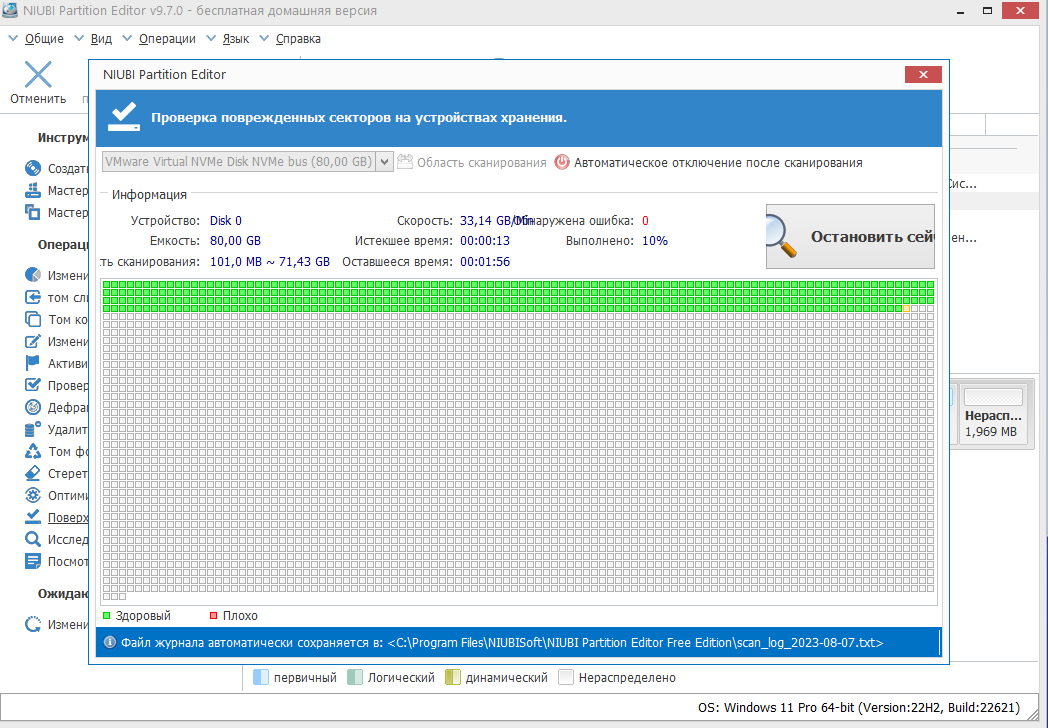Click the green Логический legend swatch
The height and width of the screenshot is (728, 1048).
click(355, 677)
